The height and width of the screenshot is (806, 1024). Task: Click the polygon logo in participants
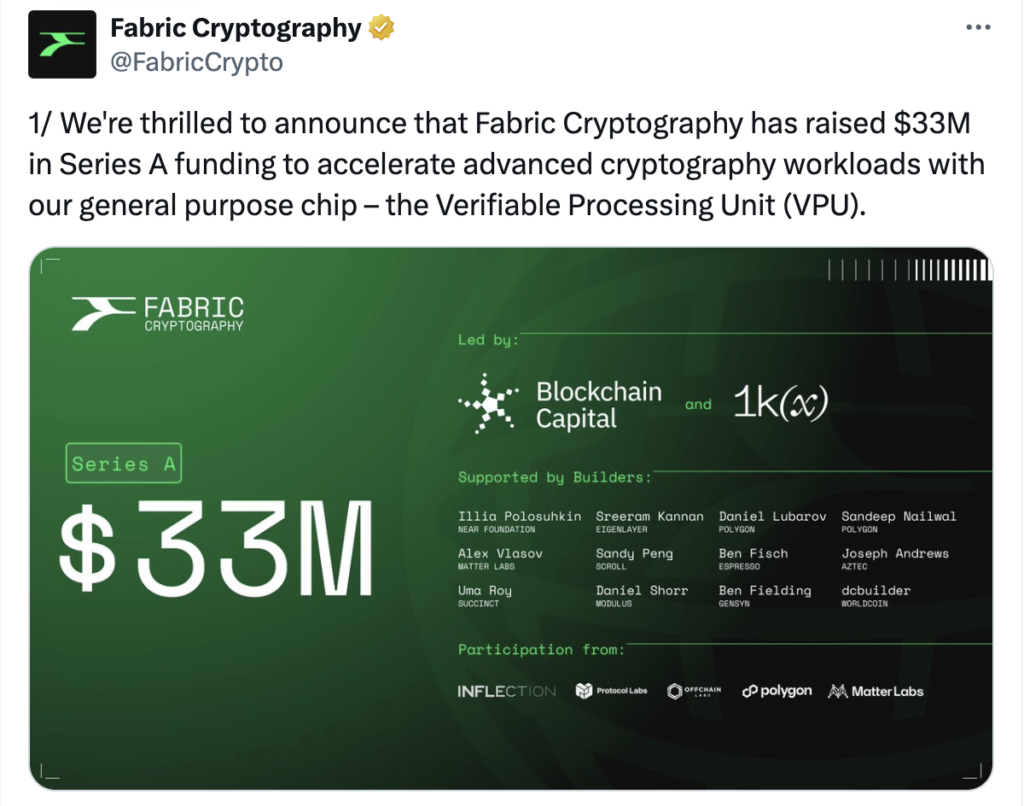(x=776, y=691)
